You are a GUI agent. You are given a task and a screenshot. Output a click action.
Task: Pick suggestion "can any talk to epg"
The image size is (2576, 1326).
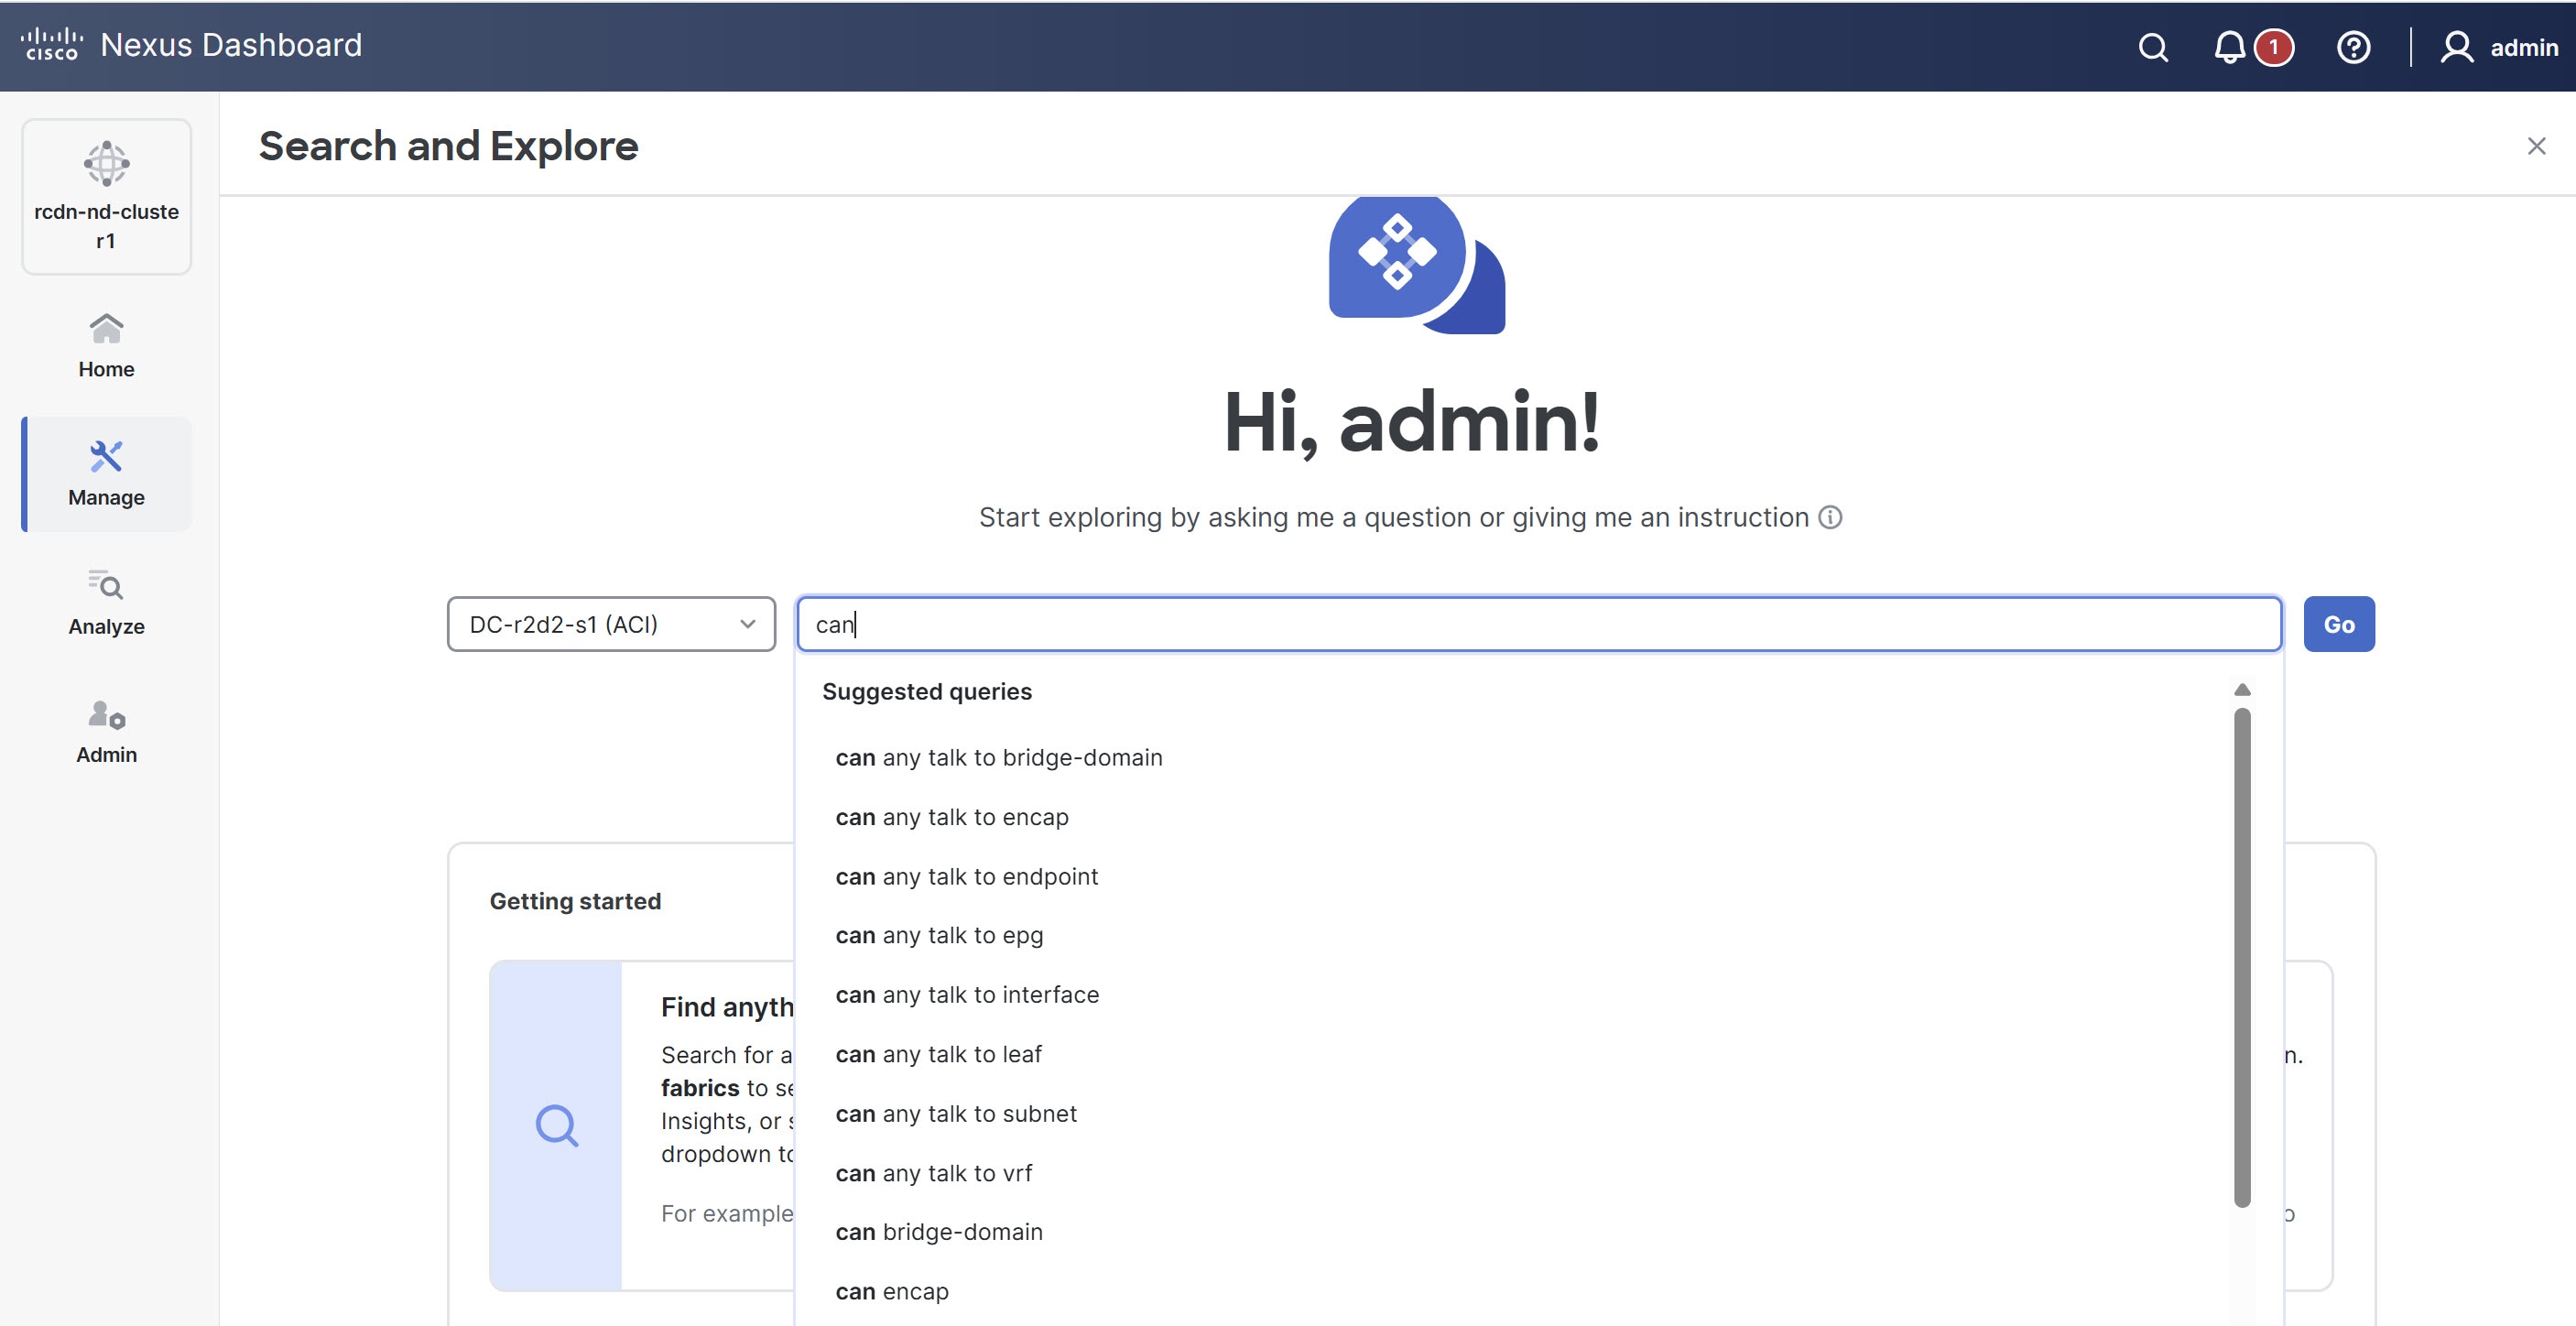(x=938, y=935)
